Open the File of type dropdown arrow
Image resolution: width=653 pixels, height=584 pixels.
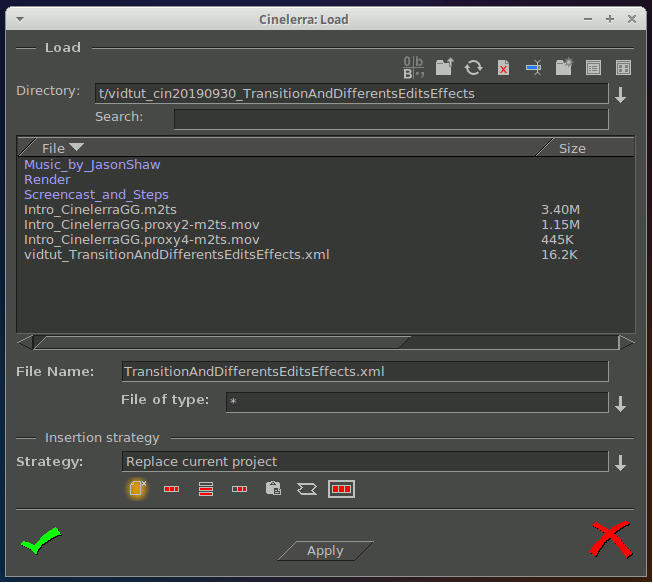pos(621,403)
